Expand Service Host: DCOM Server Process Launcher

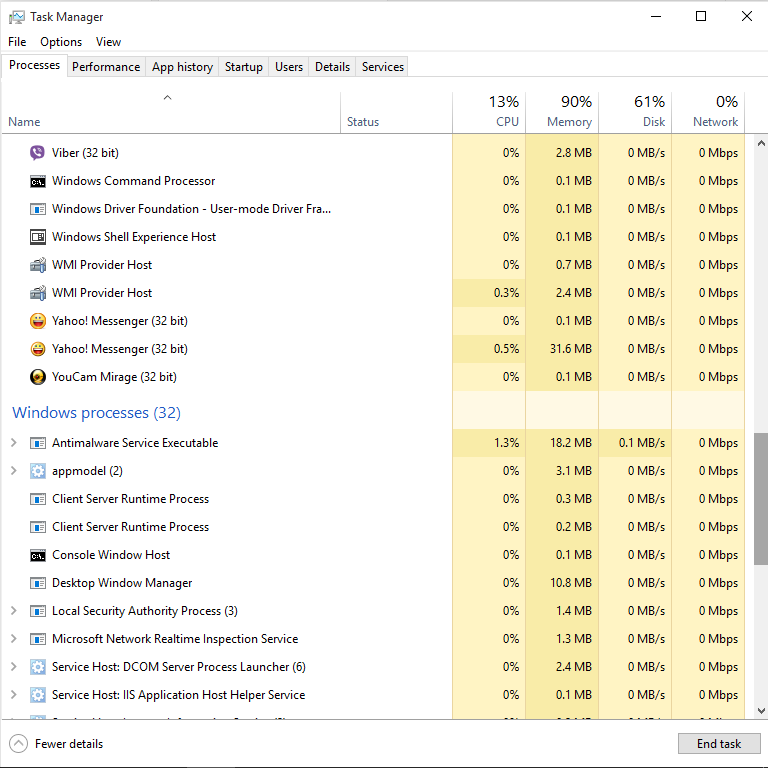pyautogui.click(x=14, y=667)
